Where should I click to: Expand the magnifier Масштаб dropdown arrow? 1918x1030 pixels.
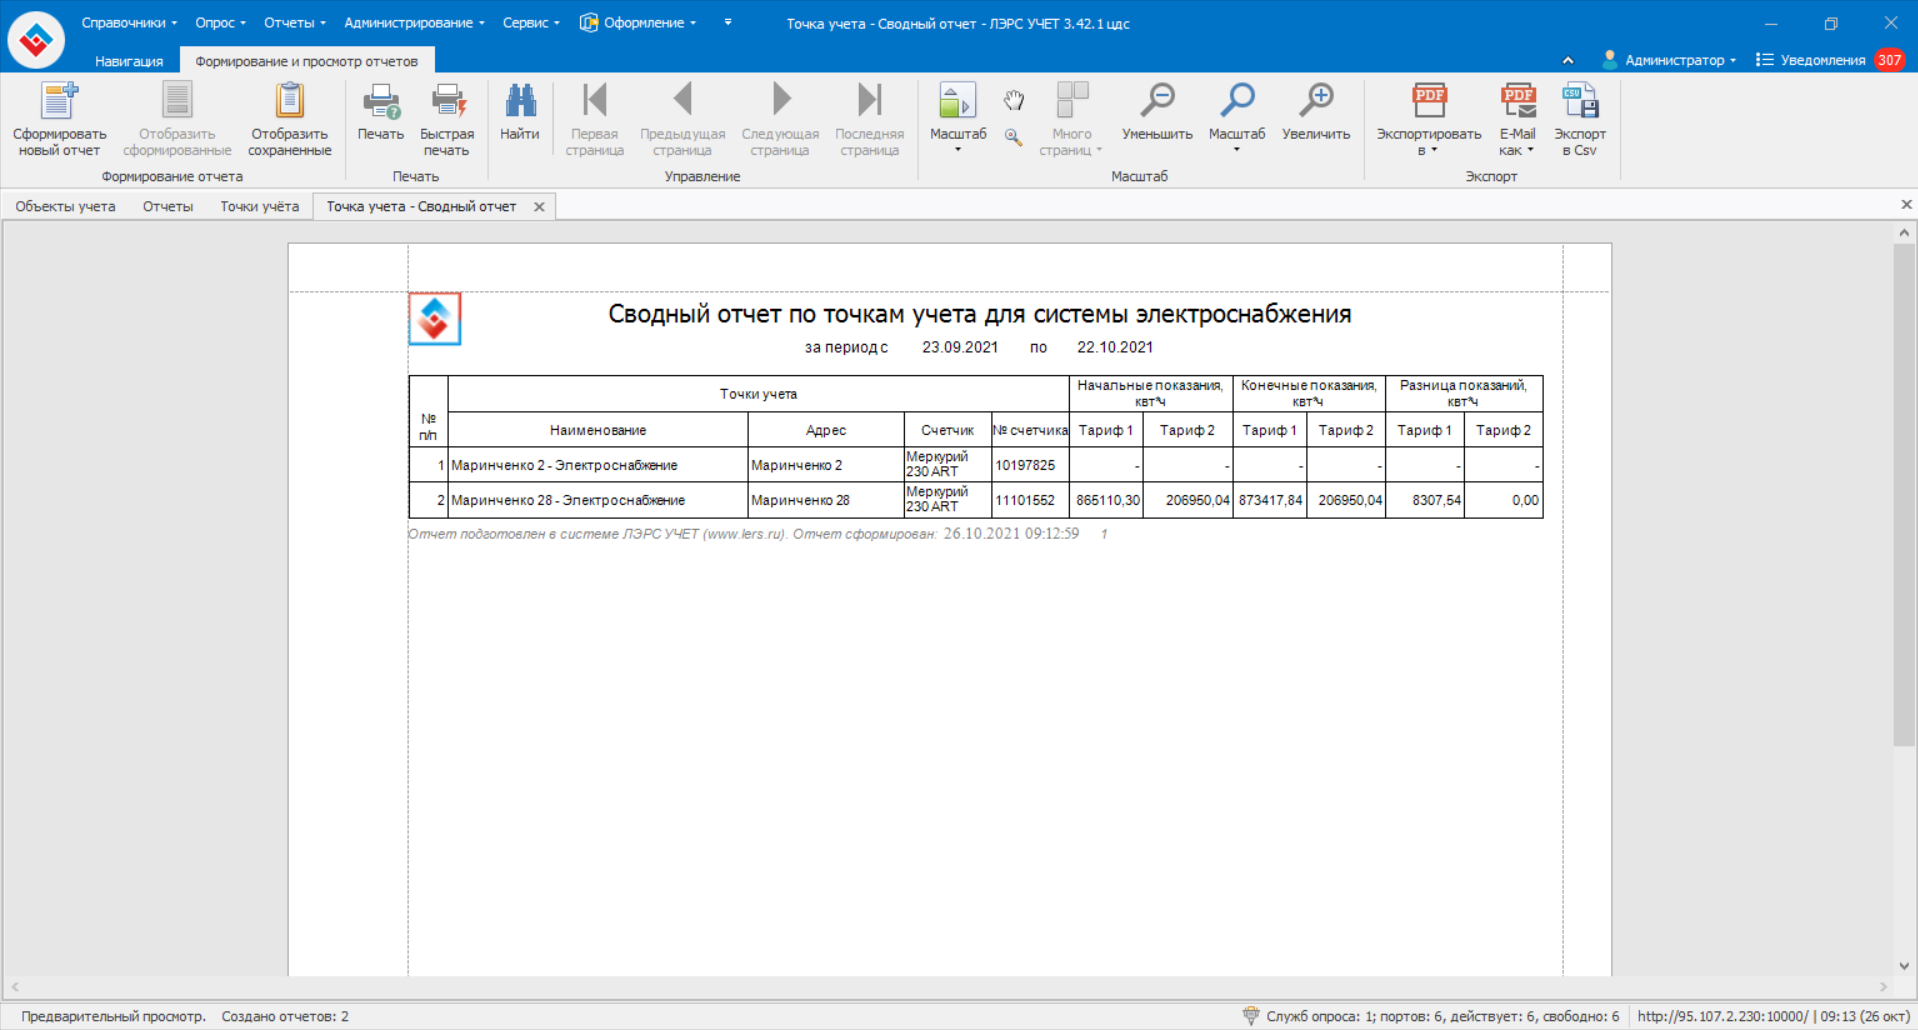[1237, 150]
